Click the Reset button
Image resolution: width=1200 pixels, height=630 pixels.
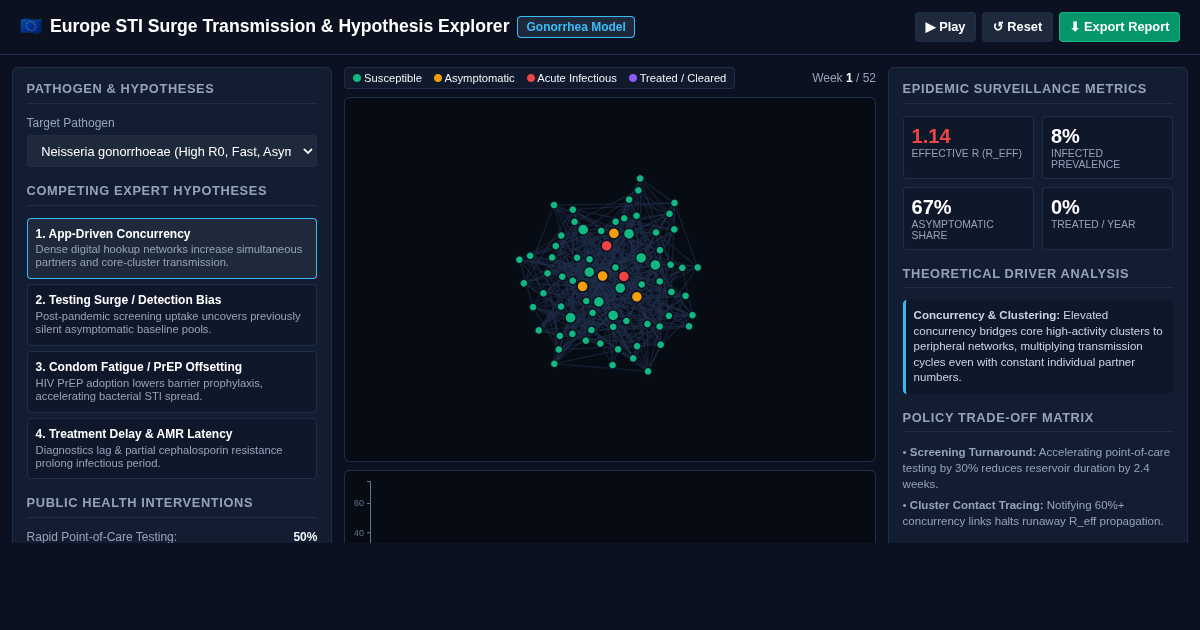[1017, 27]
